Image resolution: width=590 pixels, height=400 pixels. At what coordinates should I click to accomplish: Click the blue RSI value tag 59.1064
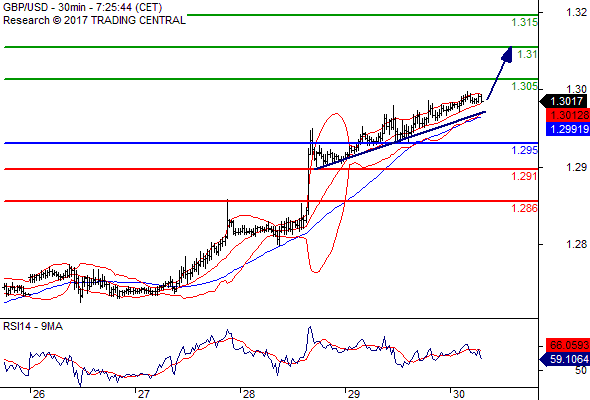[x=564, y=359]
